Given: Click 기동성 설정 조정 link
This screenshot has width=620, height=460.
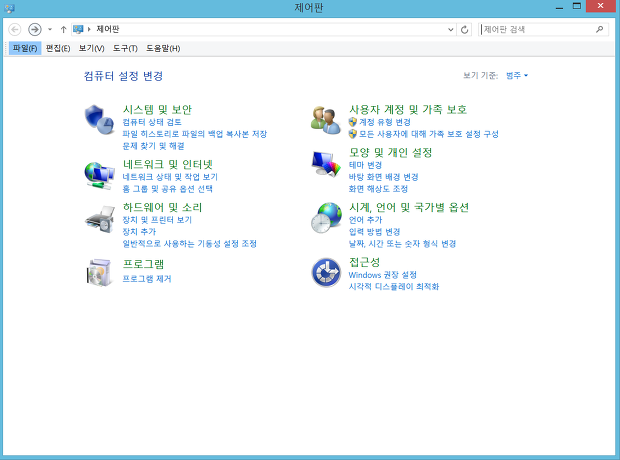Looking at the screenshot, I should point(189,243).
